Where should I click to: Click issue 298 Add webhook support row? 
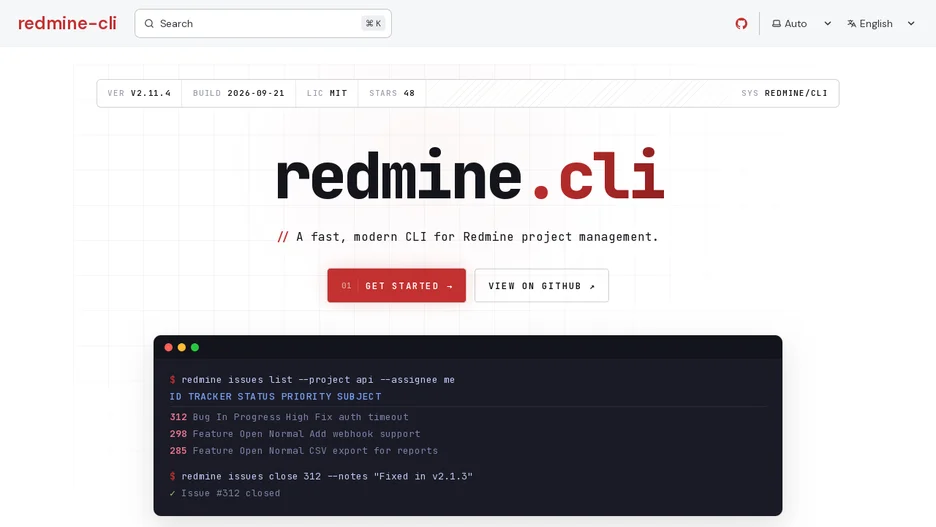pyautogui.click(x=295, y=434)
